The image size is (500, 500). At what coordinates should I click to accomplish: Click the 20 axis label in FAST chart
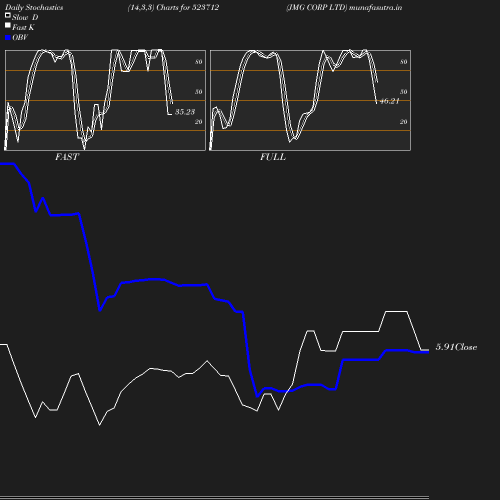199,122
